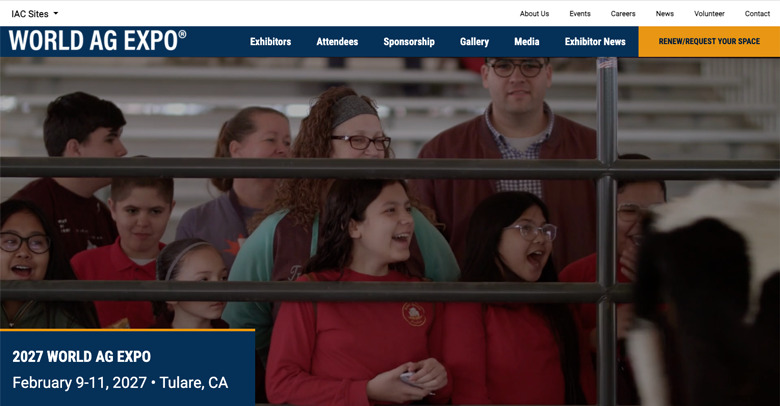Image resolution: width=780 pixels, height=406 pixels.
Task: Open the About Us page
Action: point(534,13)
